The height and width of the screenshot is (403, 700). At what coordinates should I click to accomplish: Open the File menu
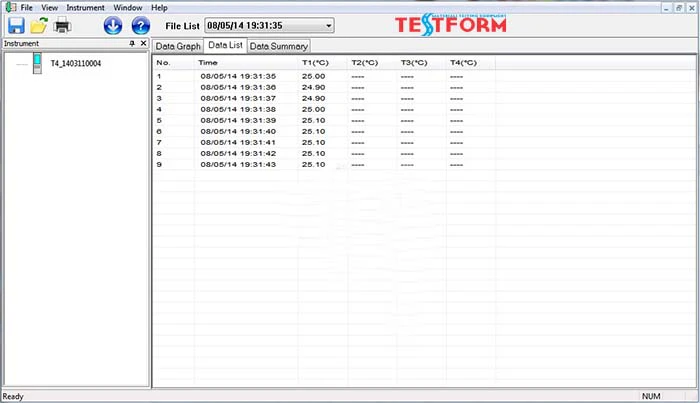click(27, 7)
